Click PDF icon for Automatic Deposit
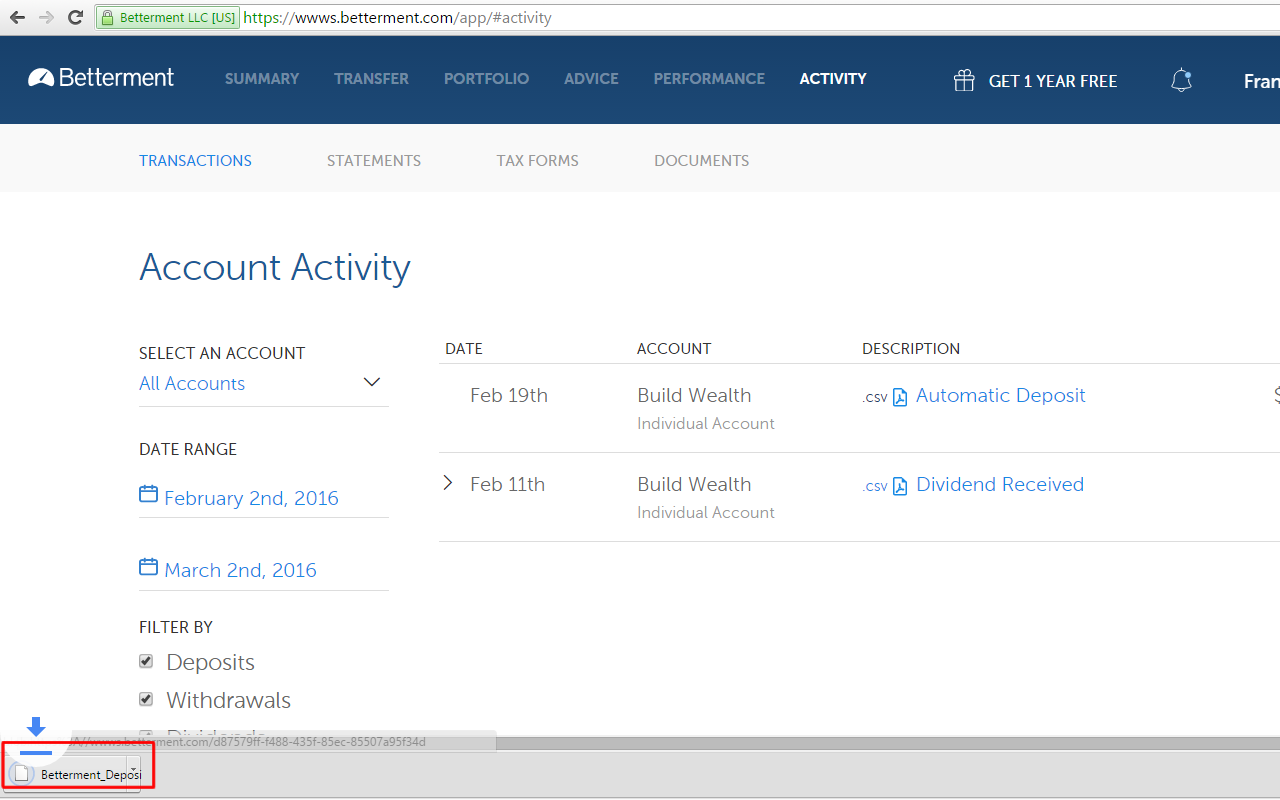This screenshot has height=800, width=1280. (x=900, y=397)
